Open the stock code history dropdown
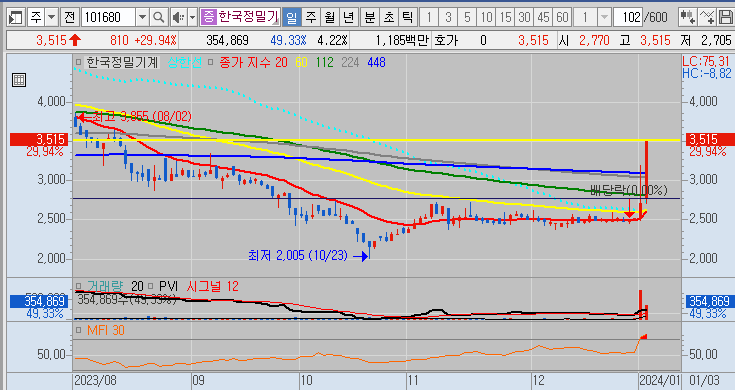This screenshot has width=735, height=390. point(142,18)
